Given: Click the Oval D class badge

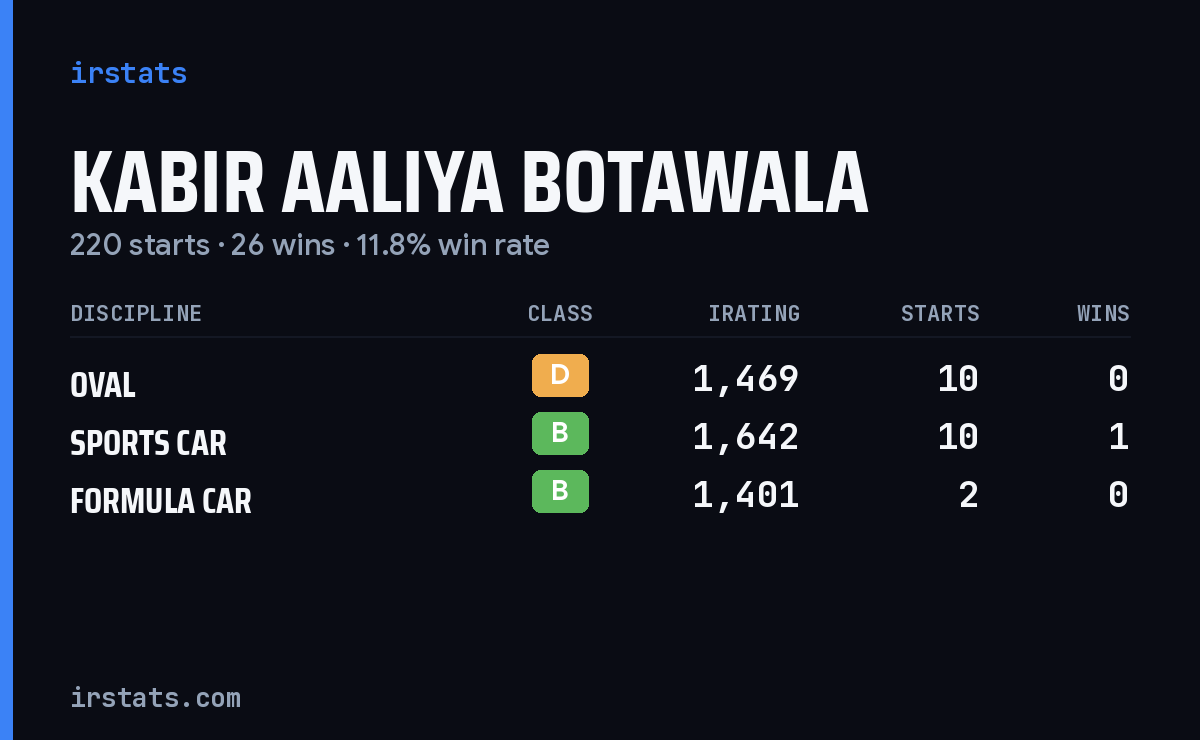Looking at the screenshot, I should pyautogui.click(x=560, y=375).
